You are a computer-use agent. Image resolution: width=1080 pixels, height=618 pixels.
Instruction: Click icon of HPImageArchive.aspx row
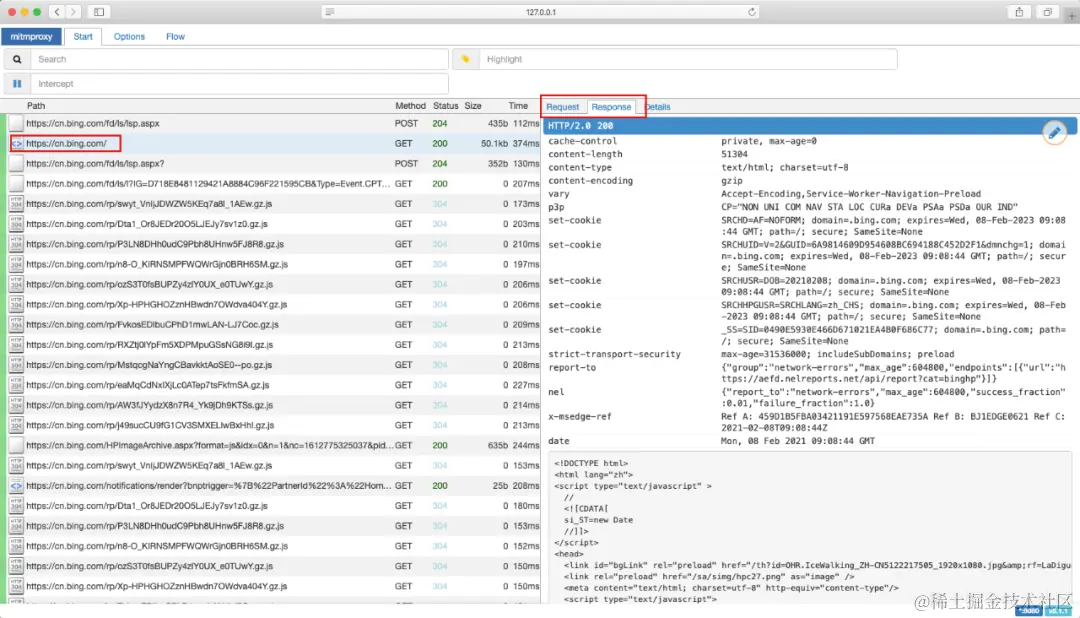(x=17, y=445)
